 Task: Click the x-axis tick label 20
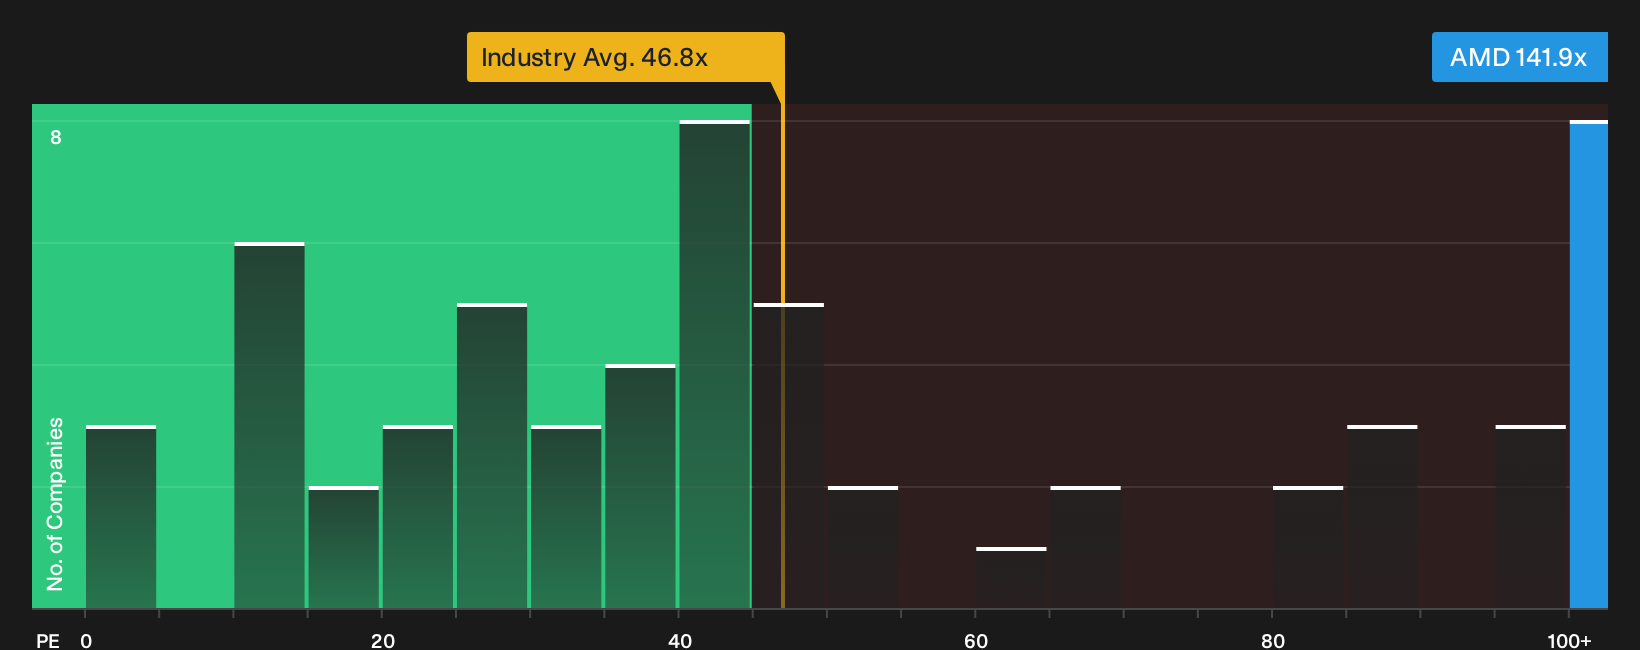(x=383, y=640)
